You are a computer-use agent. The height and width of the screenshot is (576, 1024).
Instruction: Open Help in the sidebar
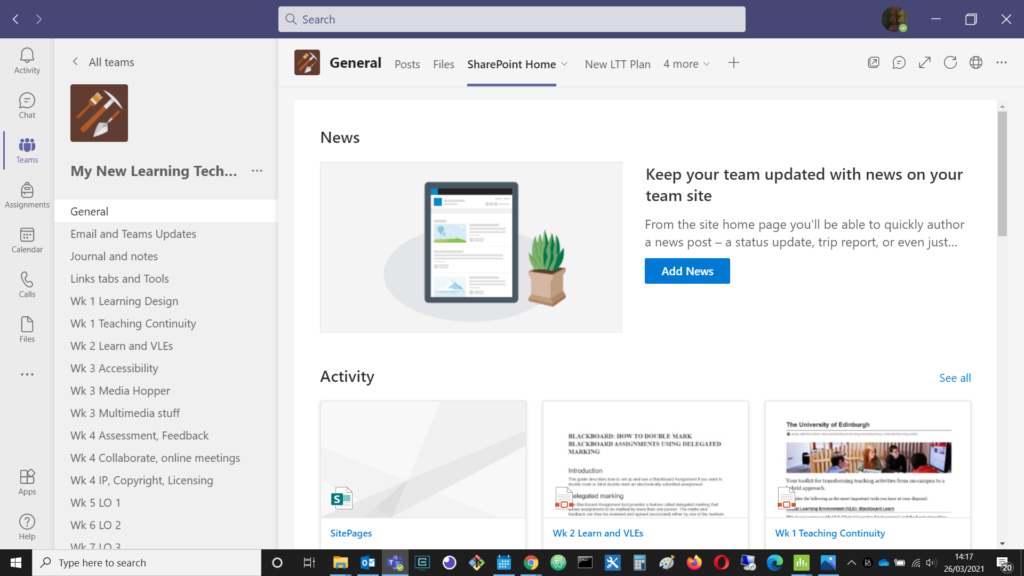27,527
